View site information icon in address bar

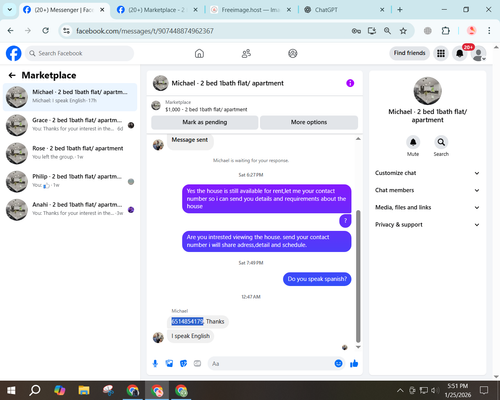[x=66, y=31]
